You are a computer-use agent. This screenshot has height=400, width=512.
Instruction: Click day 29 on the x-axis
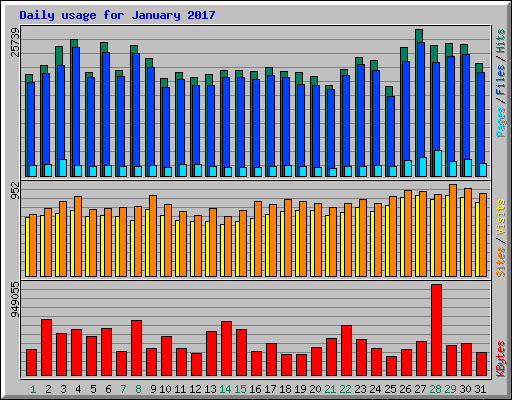[450, 389]
